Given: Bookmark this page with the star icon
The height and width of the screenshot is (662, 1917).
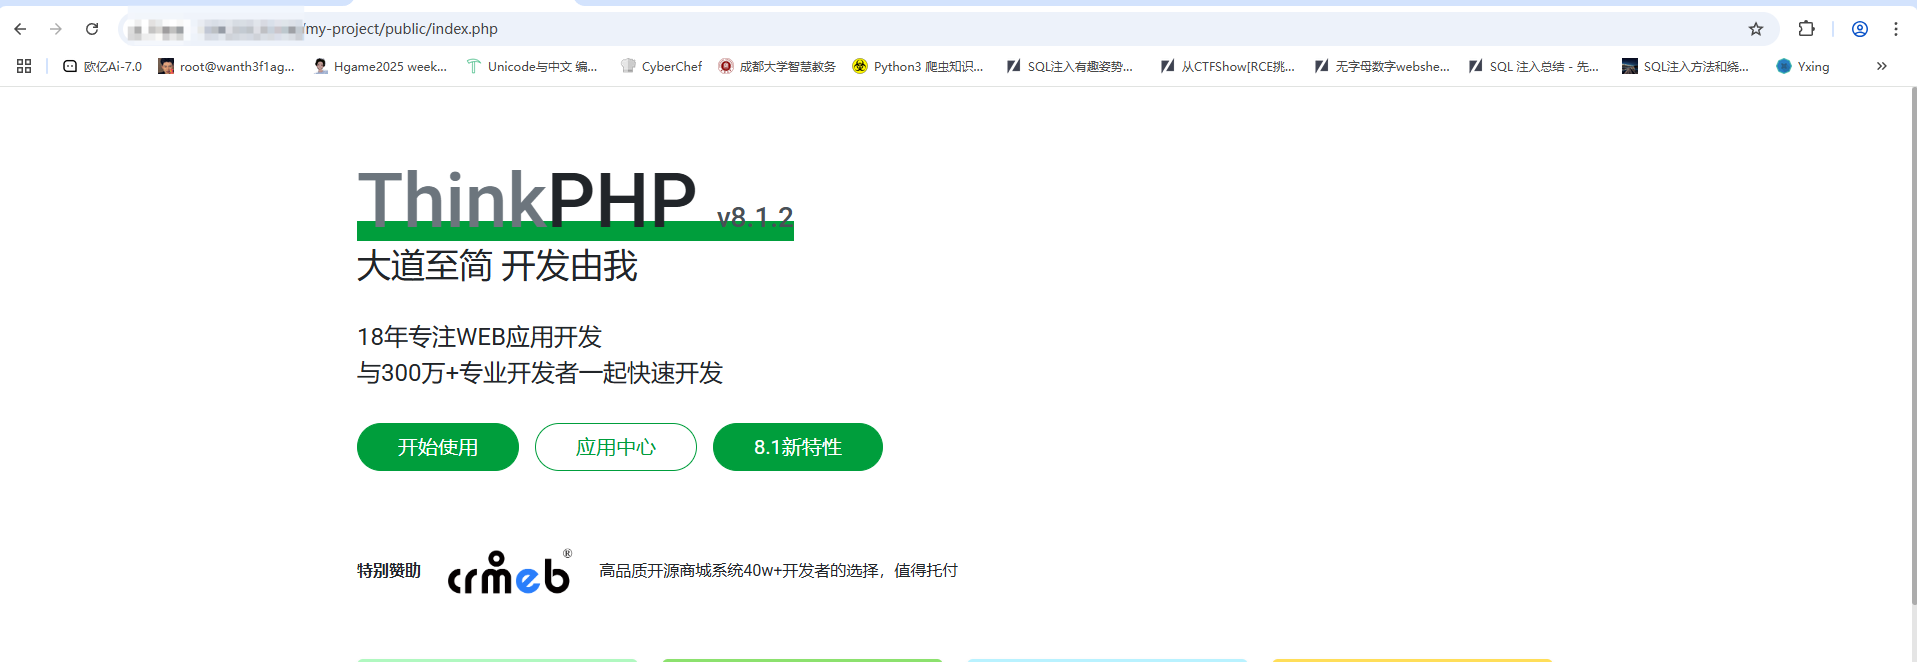Looking at the screenshot, I should point(1755,29).
